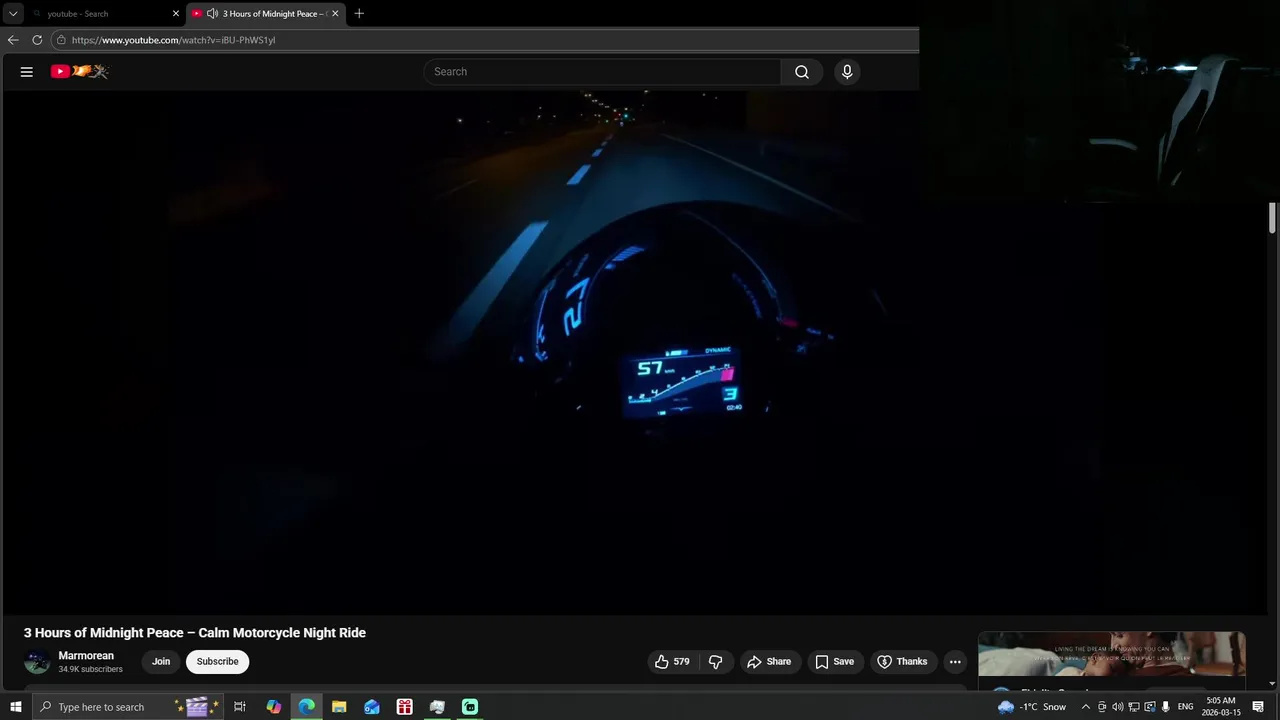Open the volume control in tray

click(x=1118, y=707)
